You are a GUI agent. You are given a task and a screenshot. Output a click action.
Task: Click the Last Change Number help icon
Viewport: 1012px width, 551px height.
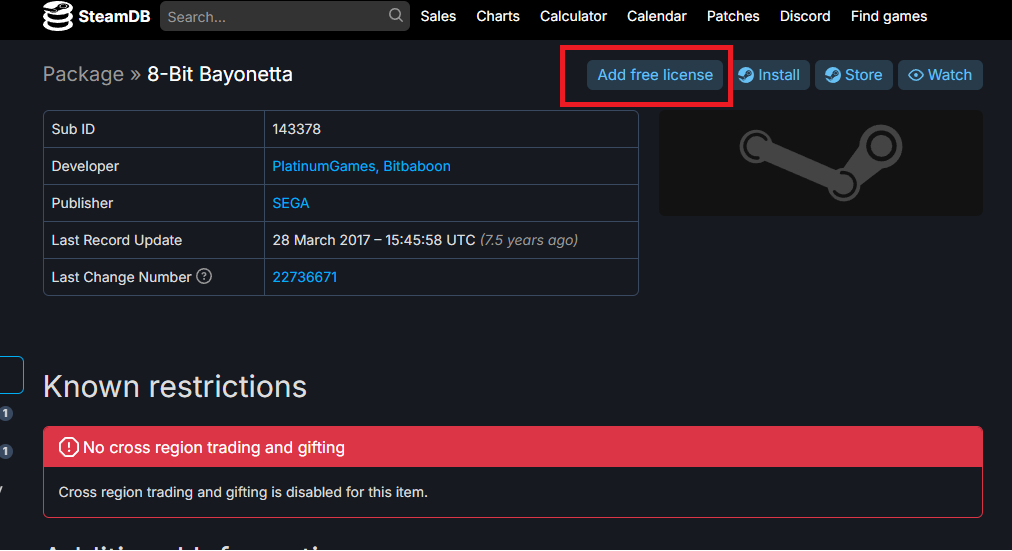[x=204, y=276]
